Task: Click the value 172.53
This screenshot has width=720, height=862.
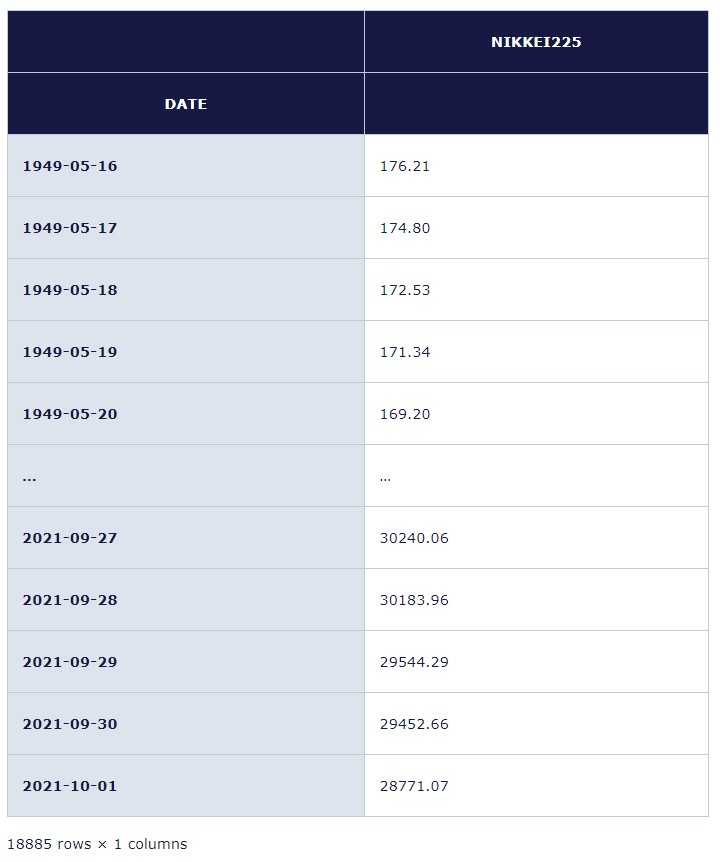Action: coord(405,290)
